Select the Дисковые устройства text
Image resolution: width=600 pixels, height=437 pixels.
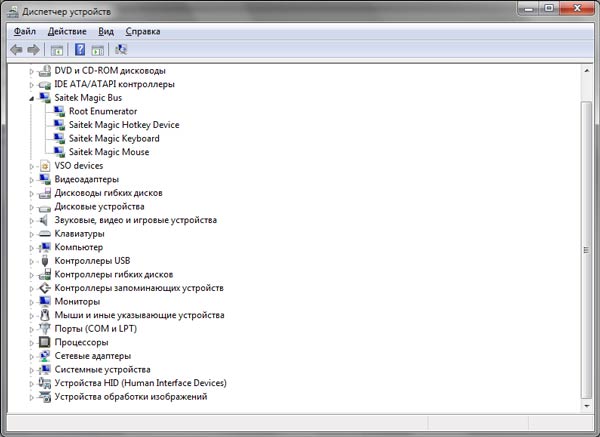(x=99, y=207)
